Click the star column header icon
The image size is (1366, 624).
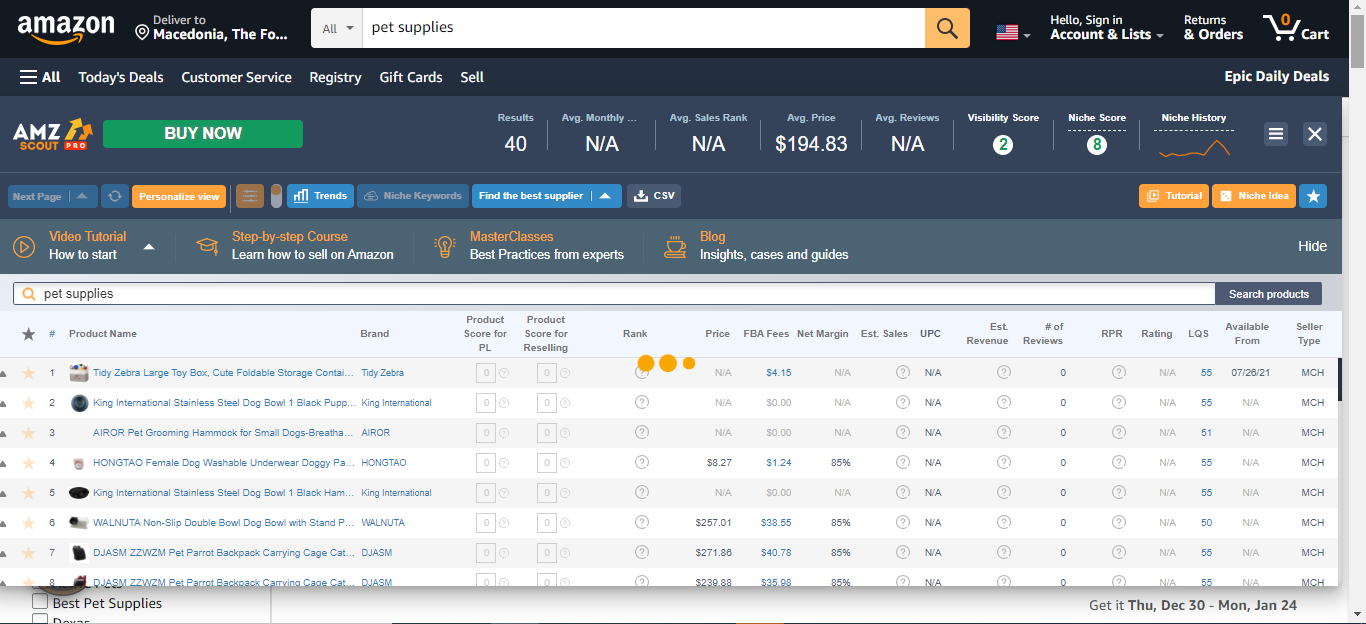click(28, 334)
